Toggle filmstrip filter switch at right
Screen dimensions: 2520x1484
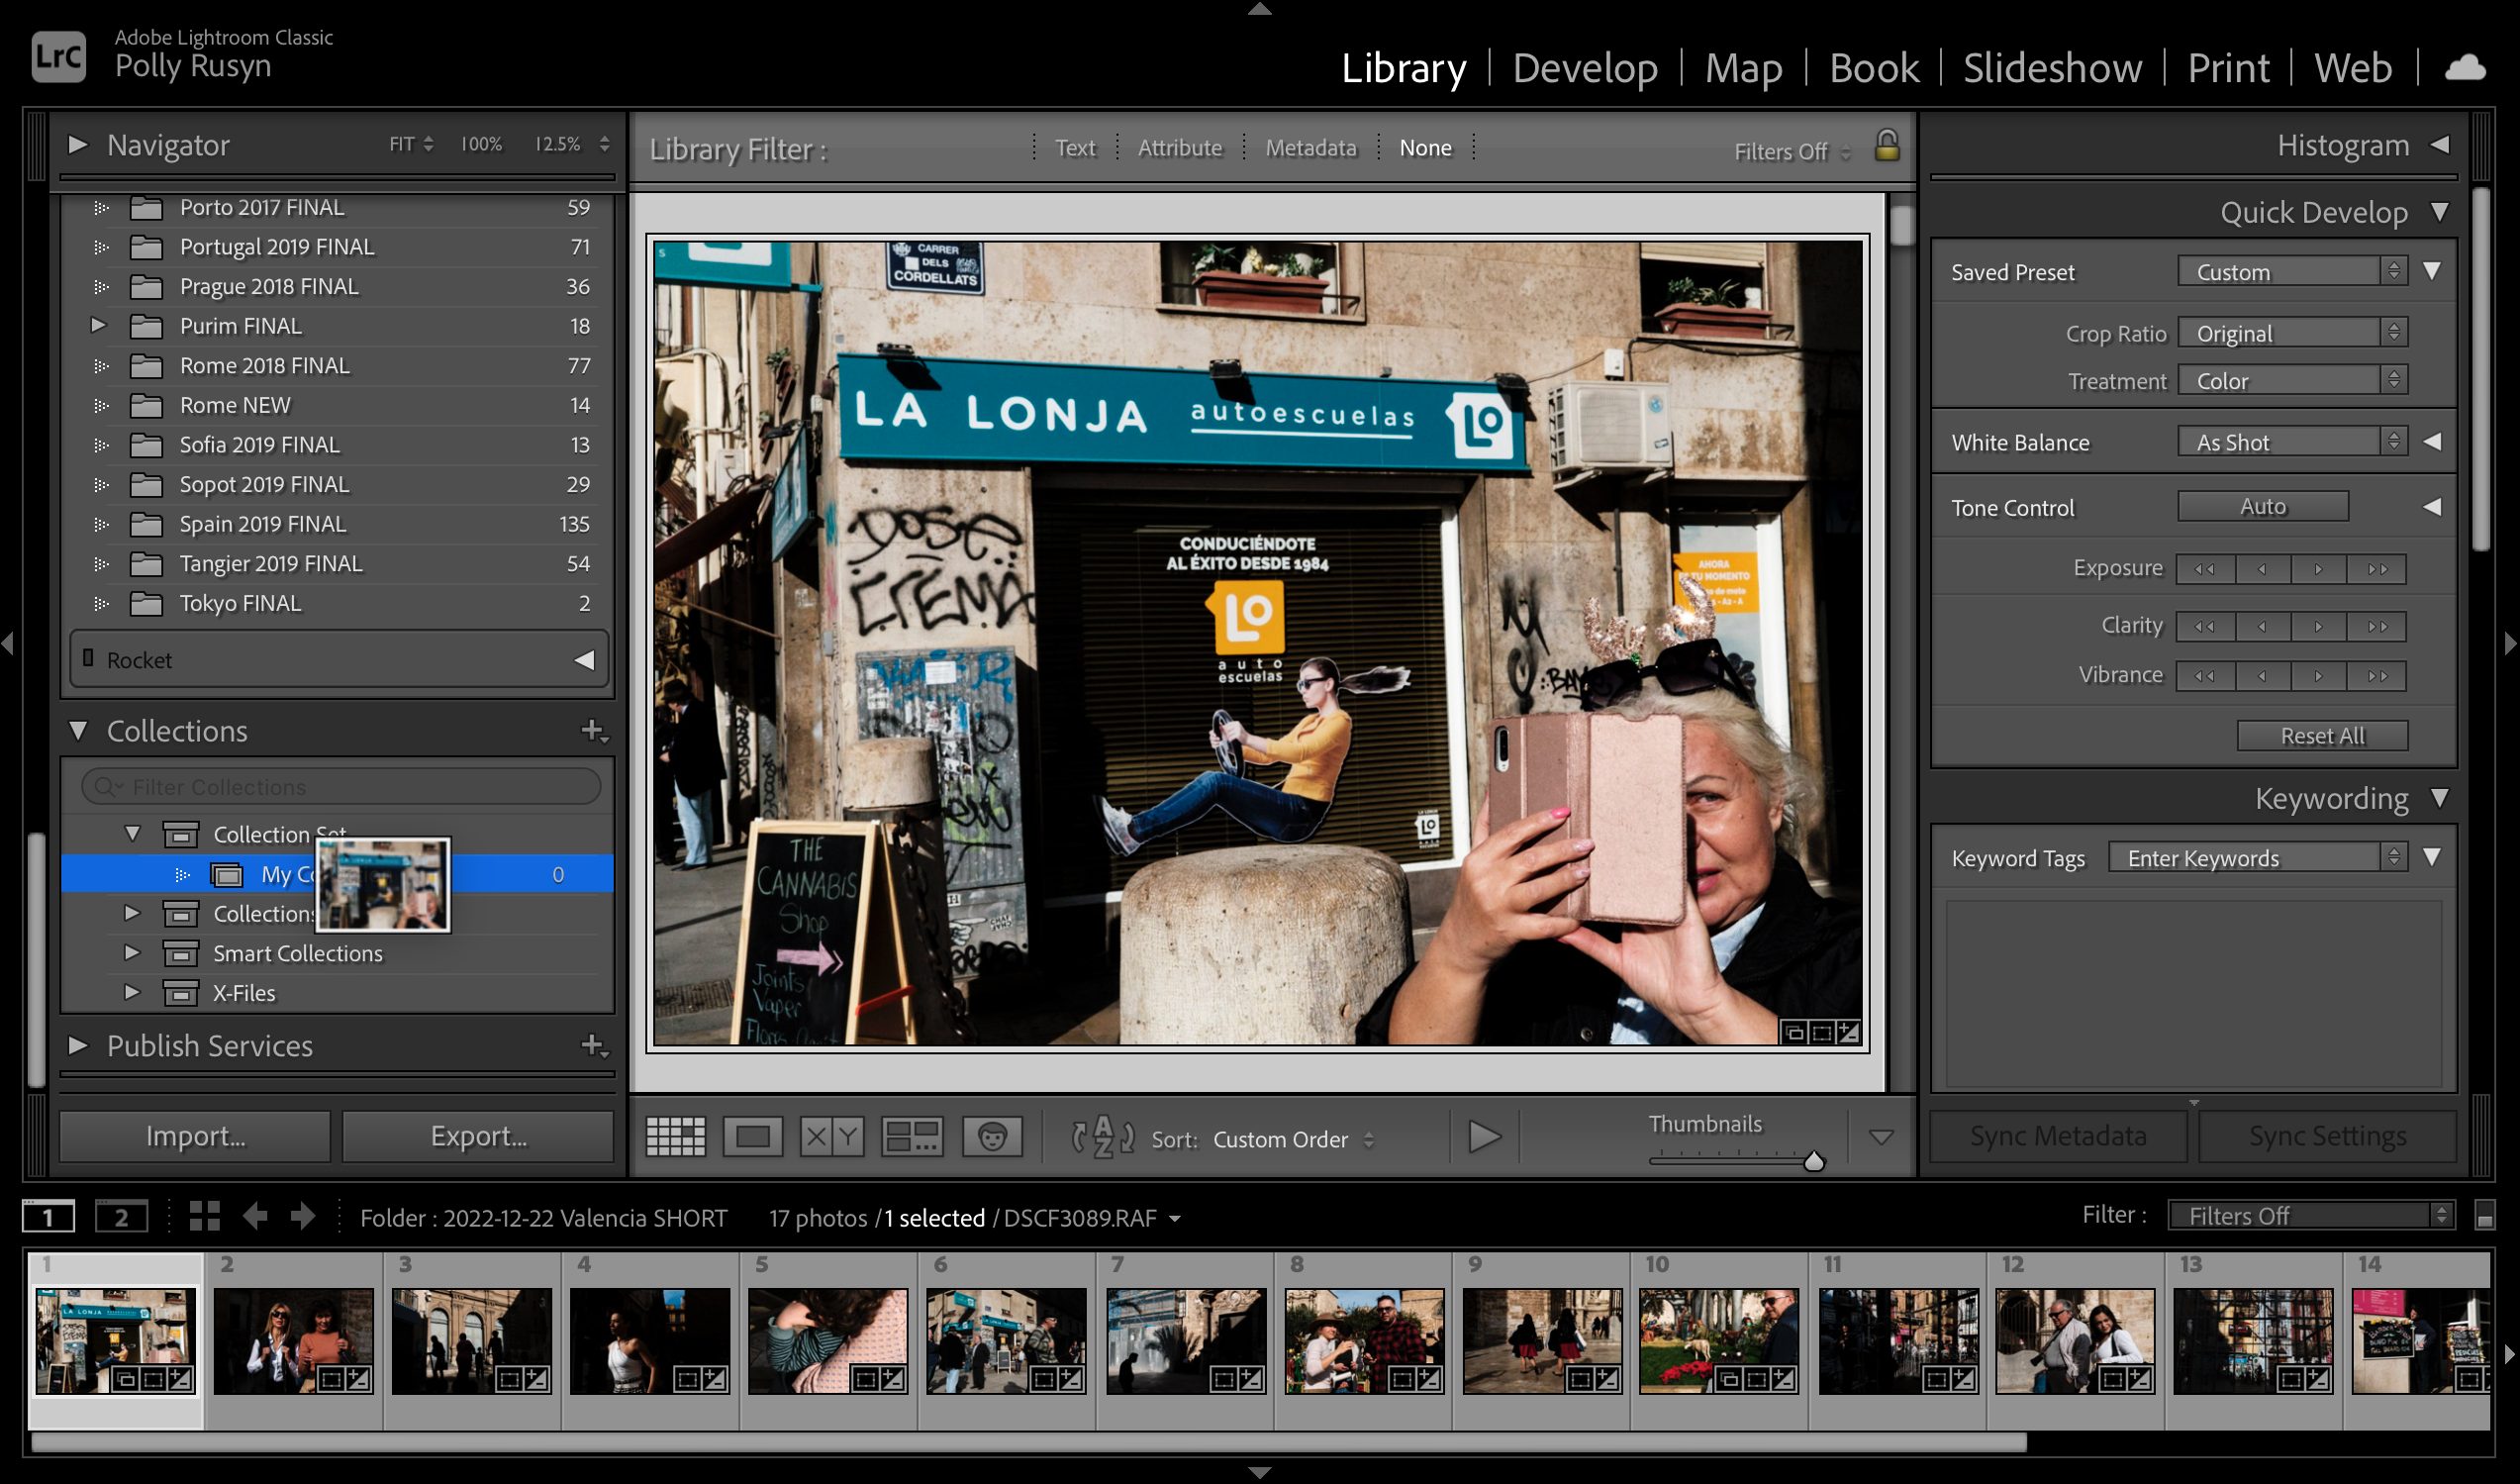coord(2484,1216)
